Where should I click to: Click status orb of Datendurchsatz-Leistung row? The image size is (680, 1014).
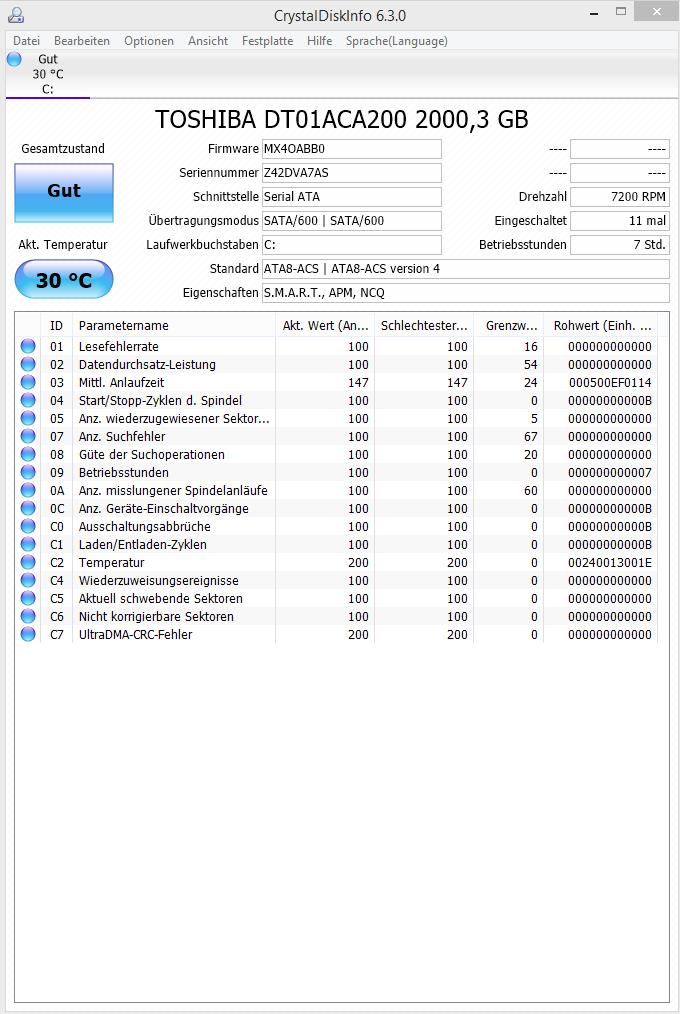coord(28,364)
